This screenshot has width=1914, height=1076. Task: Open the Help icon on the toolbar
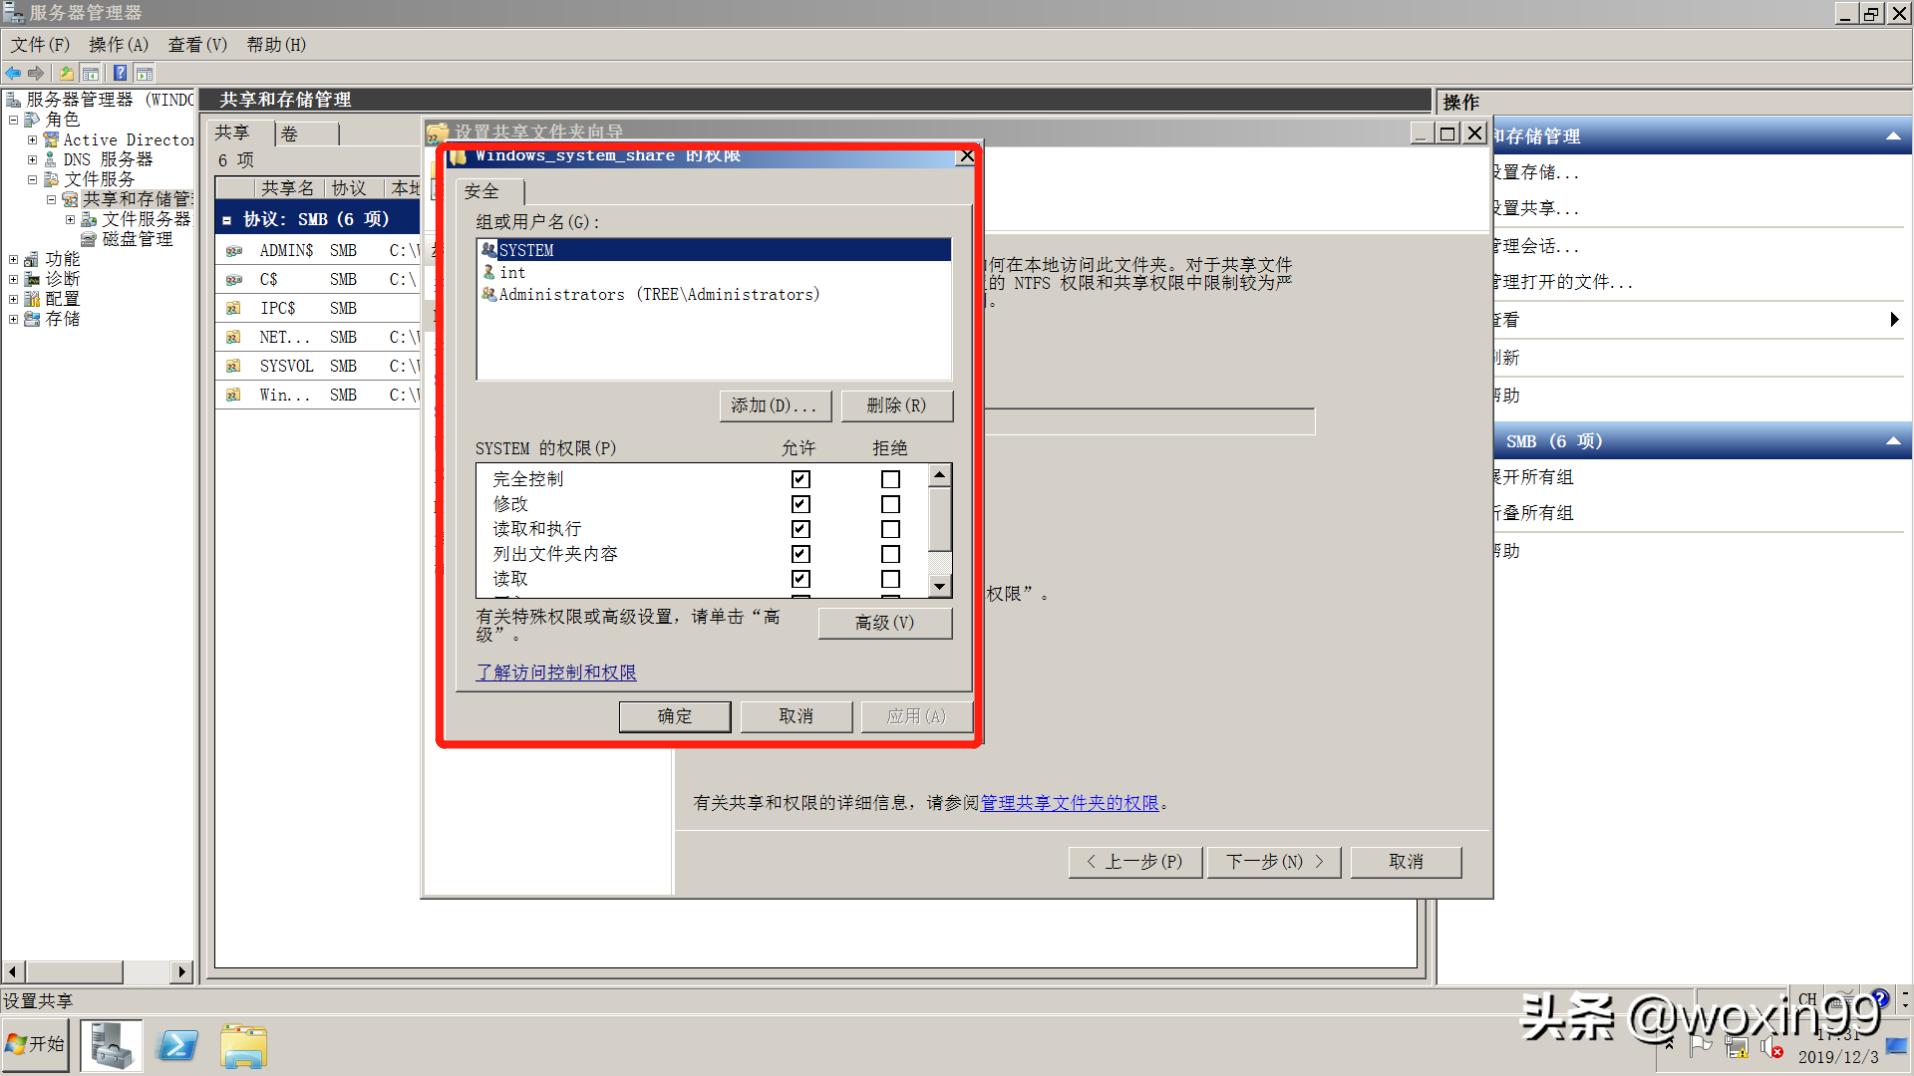click(x=119, y=72)
